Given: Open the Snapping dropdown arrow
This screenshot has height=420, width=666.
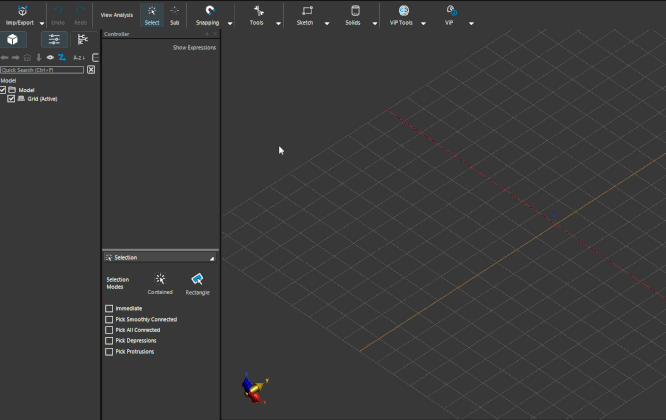Looking at the screenshot, I should (230, 22).
